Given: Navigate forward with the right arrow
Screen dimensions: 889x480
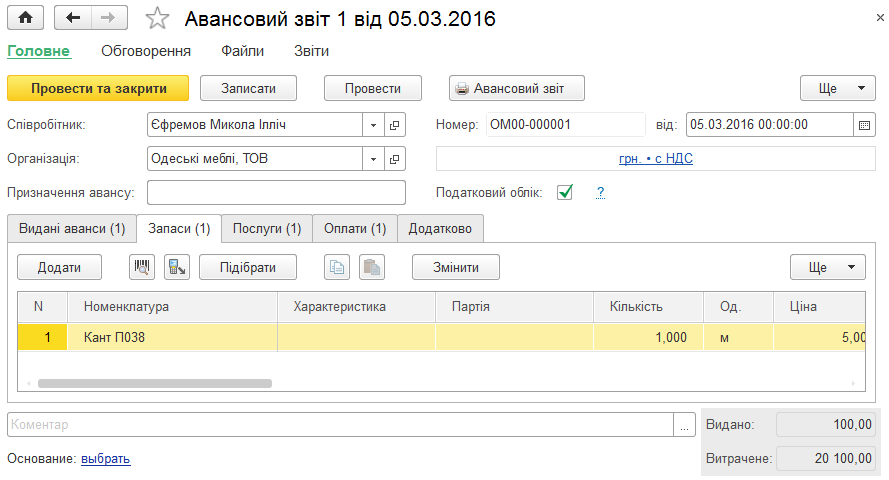Looking at the screenshot, I should (109, 18).
